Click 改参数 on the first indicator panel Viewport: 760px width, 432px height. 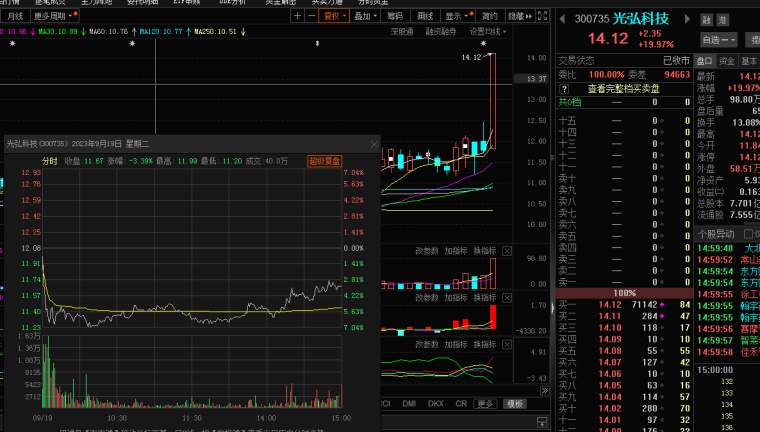click(427, 250)
